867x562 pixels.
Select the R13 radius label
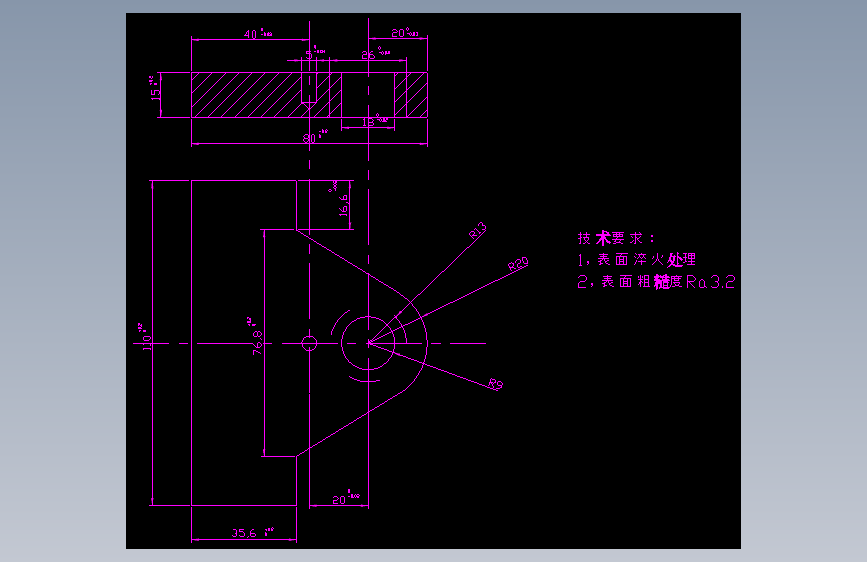click(x=478, y=231)
